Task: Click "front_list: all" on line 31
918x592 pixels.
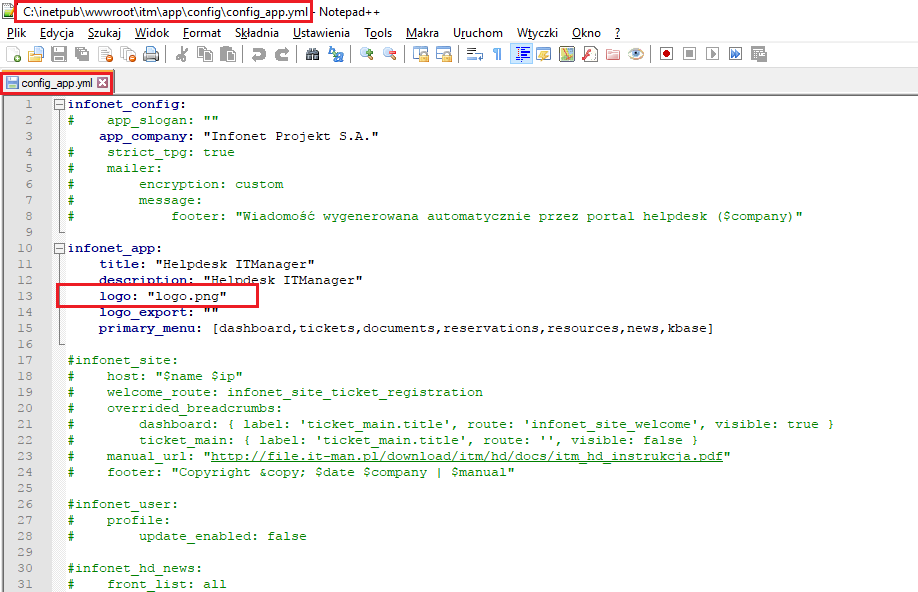Action: (x=166, y=584)
